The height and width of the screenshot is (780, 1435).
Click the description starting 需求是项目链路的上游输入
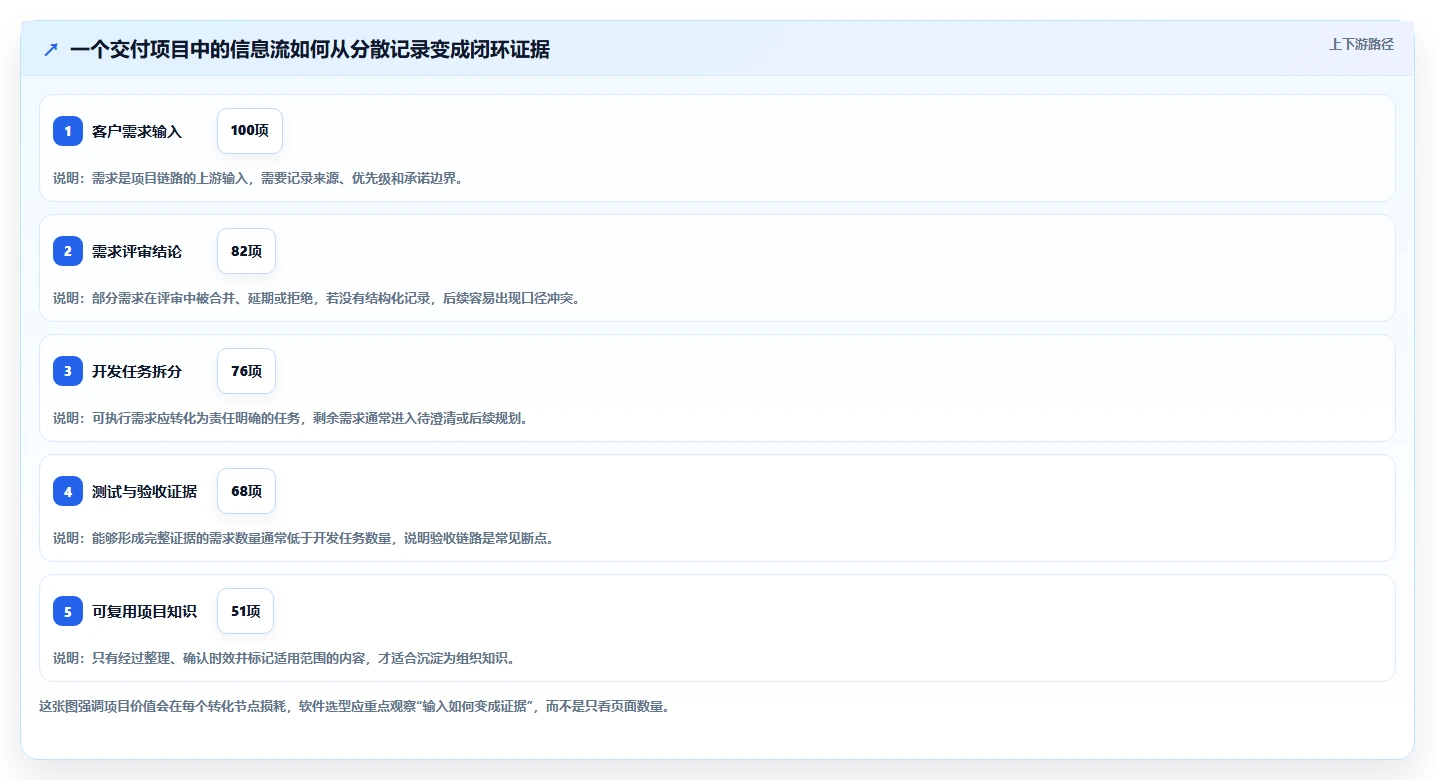tap(258, 178)
